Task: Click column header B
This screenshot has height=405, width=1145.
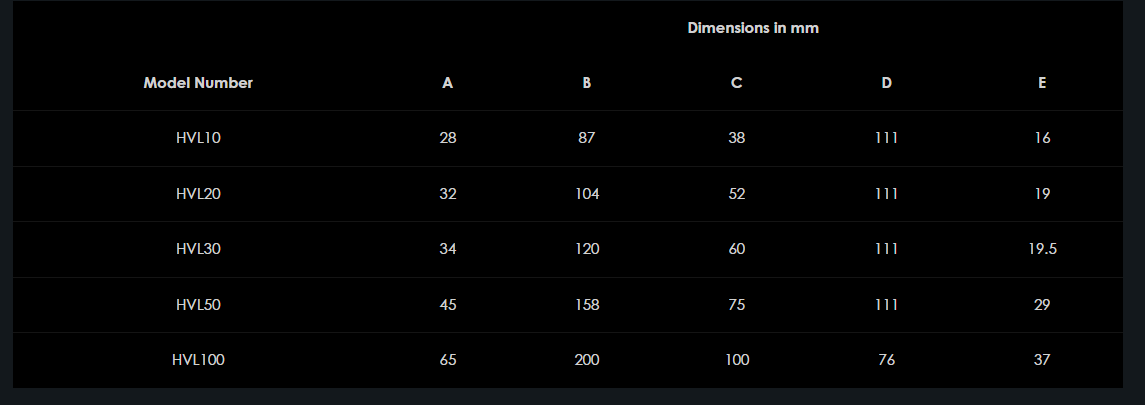Action: (x=587, y=83)
